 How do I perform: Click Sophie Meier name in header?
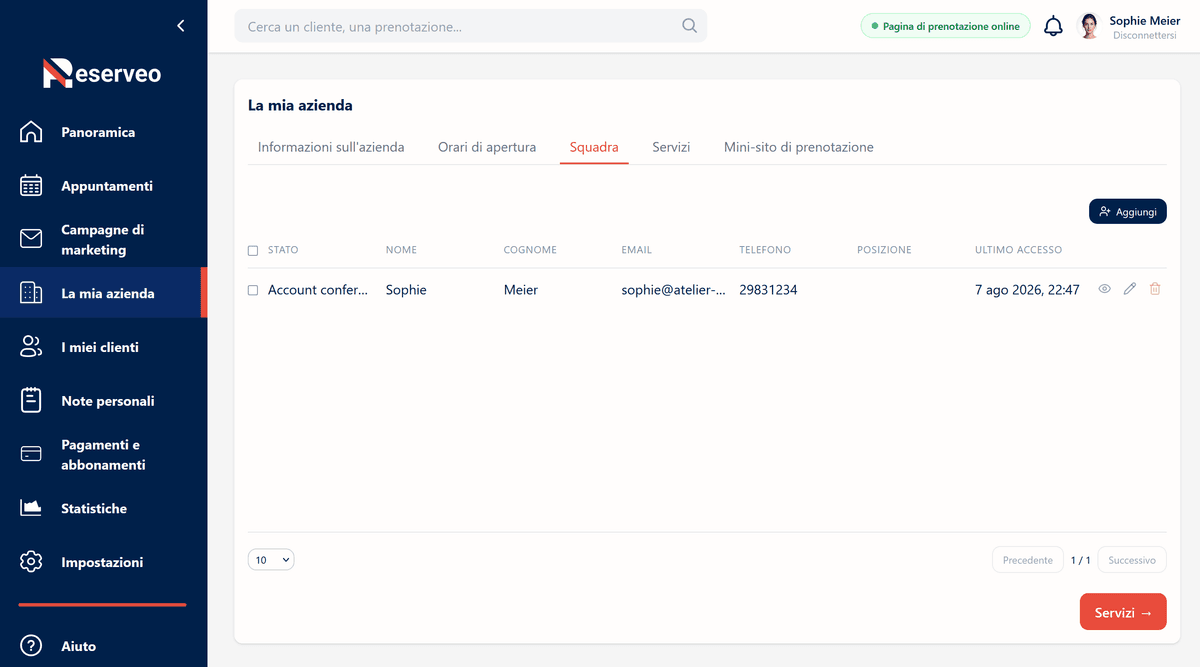click(x=1145, y=20)
